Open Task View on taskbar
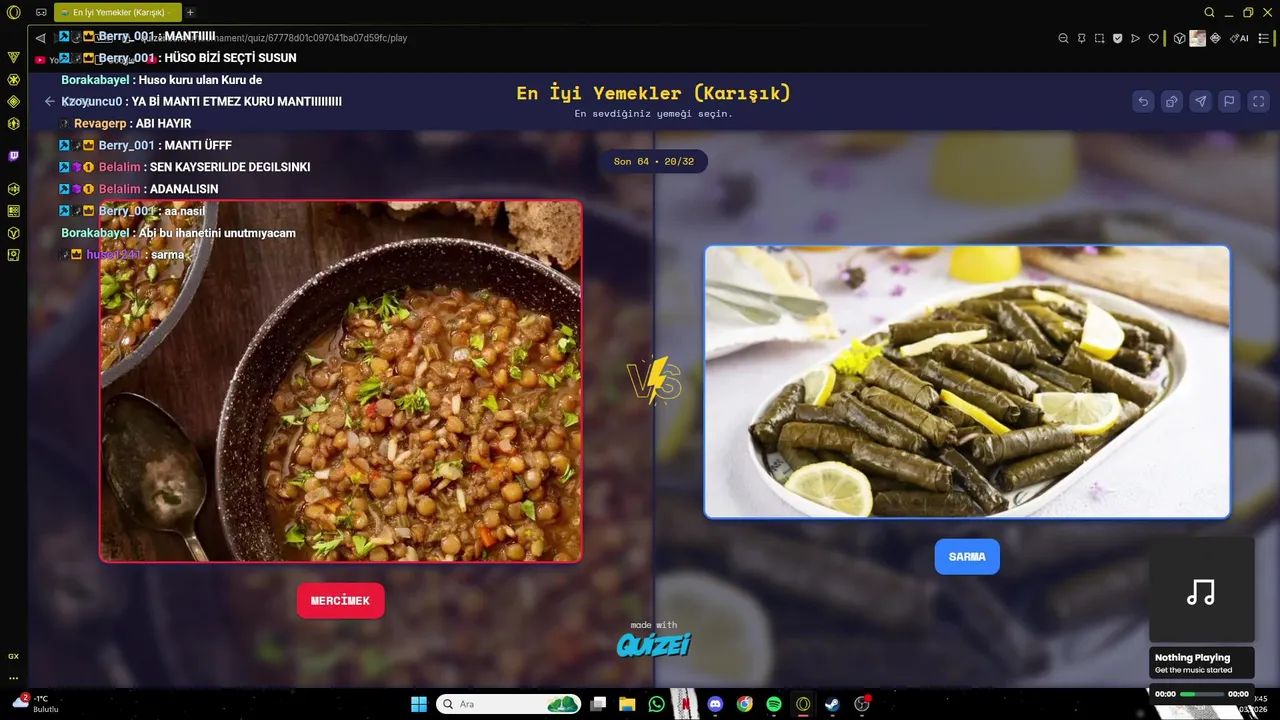Image resolution: width=1280 pixels, height=720 pixels. coord(598,704)
